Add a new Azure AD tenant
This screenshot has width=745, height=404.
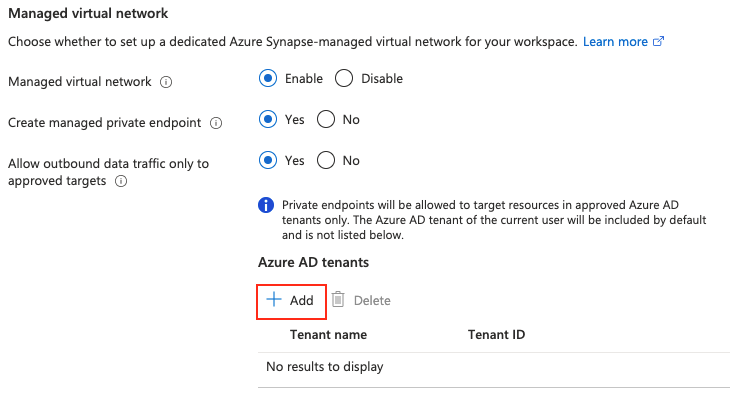pos(291,301)
